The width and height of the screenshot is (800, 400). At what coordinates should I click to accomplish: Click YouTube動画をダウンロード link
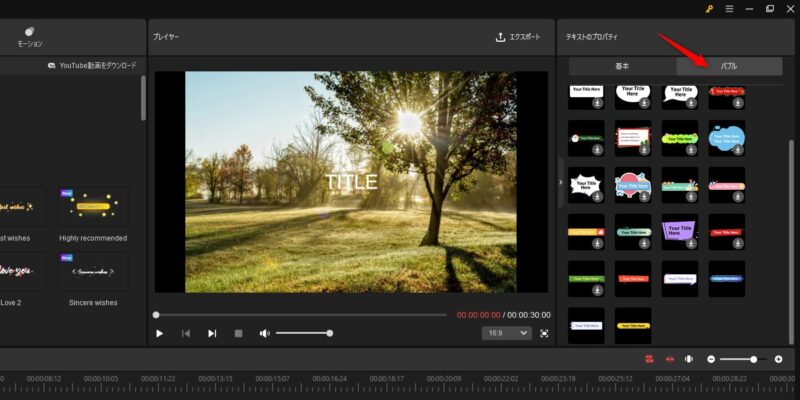pos(92,65)
